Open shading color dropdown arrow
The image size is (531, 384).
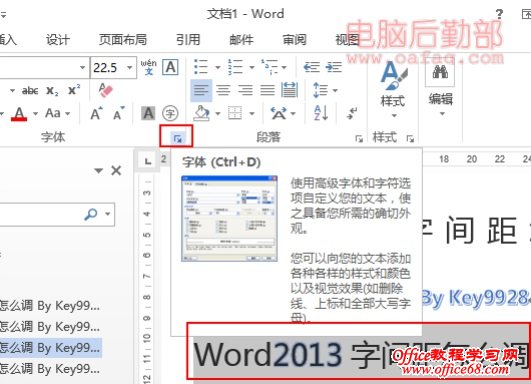point(218,113)
